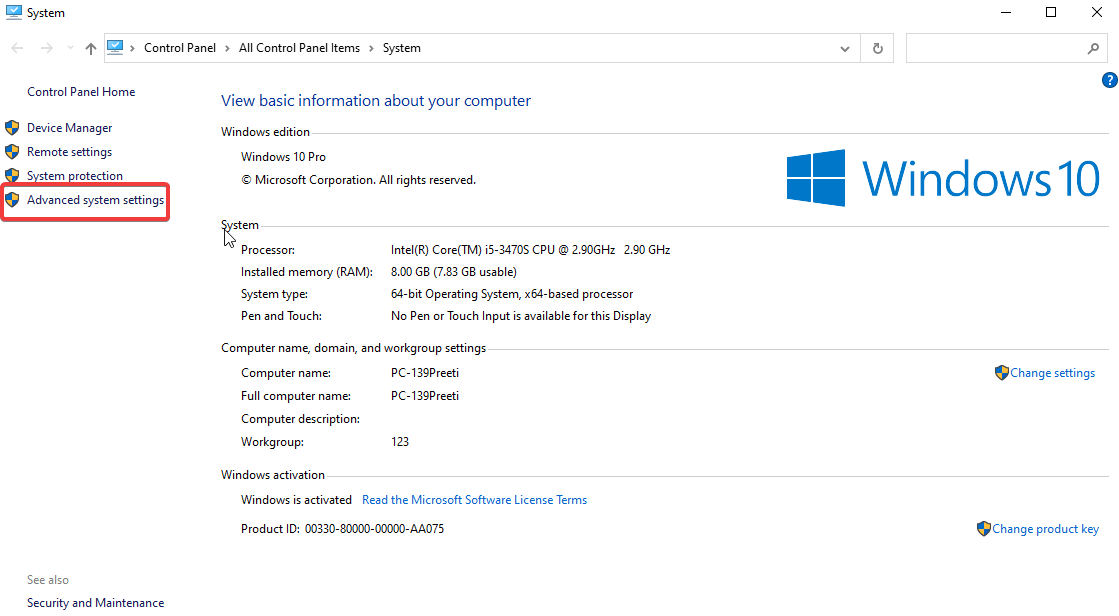Click the System window title icon
Image resolution: width=1119 pixels, height=616 pixels.
pyautogui.click(x=14, y=12)
